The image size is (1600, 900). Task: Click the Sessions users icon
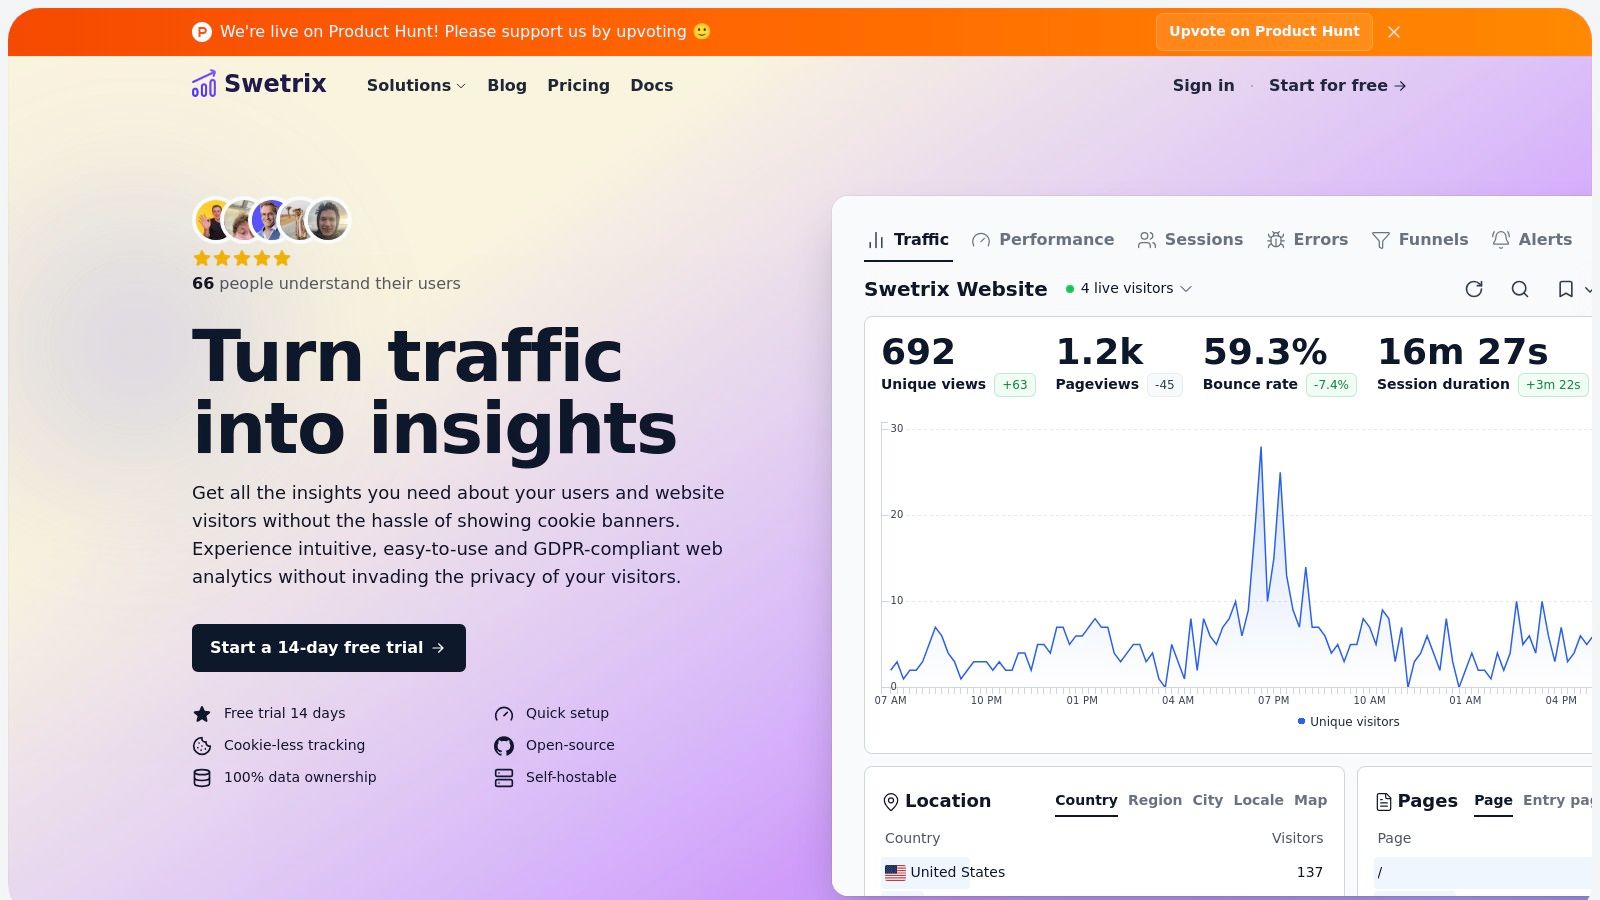(x=1147, y=240)
